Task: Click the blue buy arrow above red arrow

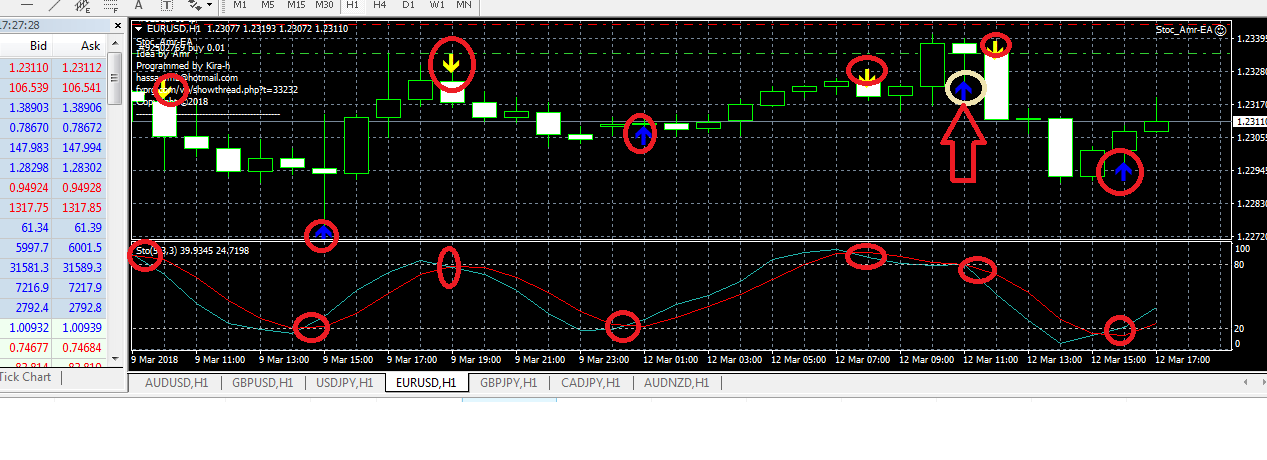Action: (964, 91)
